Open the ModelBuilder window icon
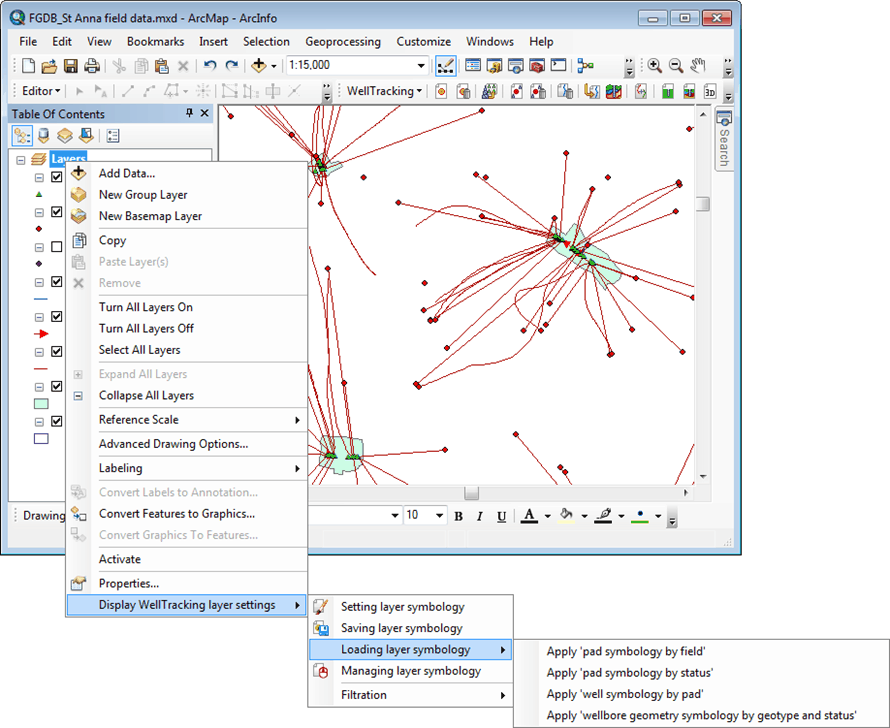The height and width of the screenshot is (728, 890). (x=586, y=66)
